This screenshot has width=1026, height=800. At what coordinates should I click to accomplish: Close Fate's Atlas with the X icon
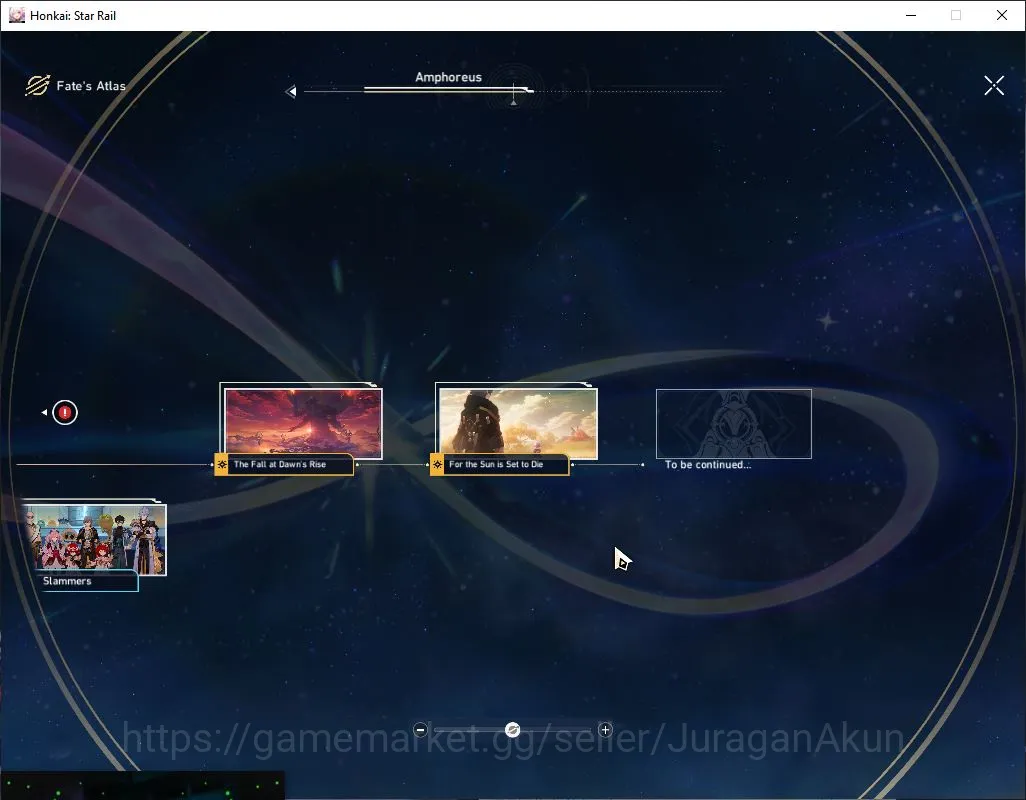tap(993, 85)
